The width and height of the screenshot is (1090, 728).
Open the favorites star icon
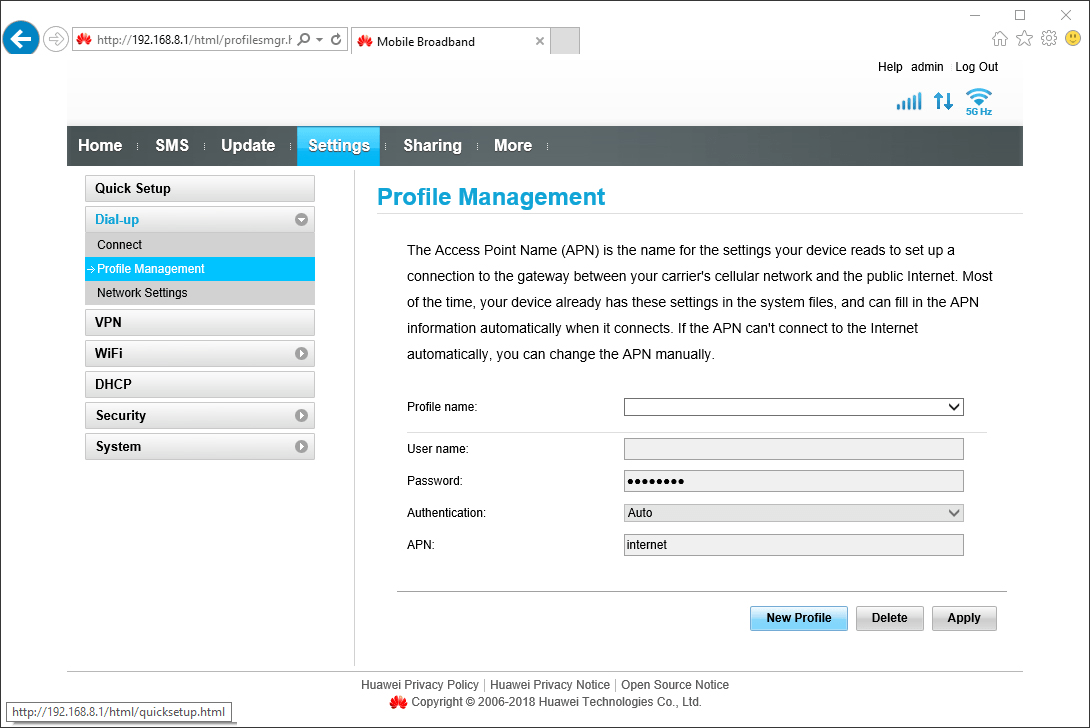(x=1024, y=39)
